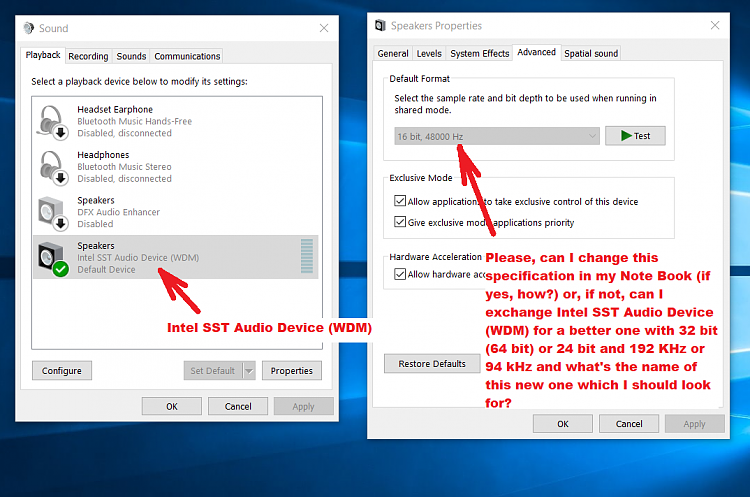Open the 16 bit, 48000 Hz format dropdown
The height and width of the screenshot is (497, 750).
coord(496,136)
